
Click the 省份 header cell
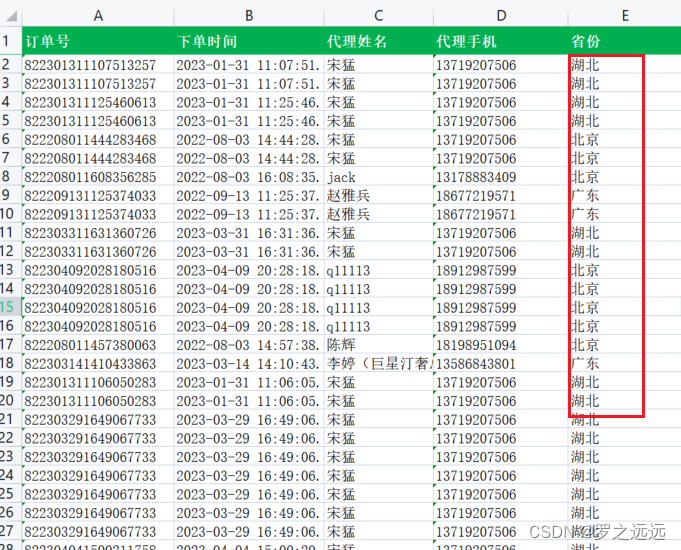[x=625, y=41]
